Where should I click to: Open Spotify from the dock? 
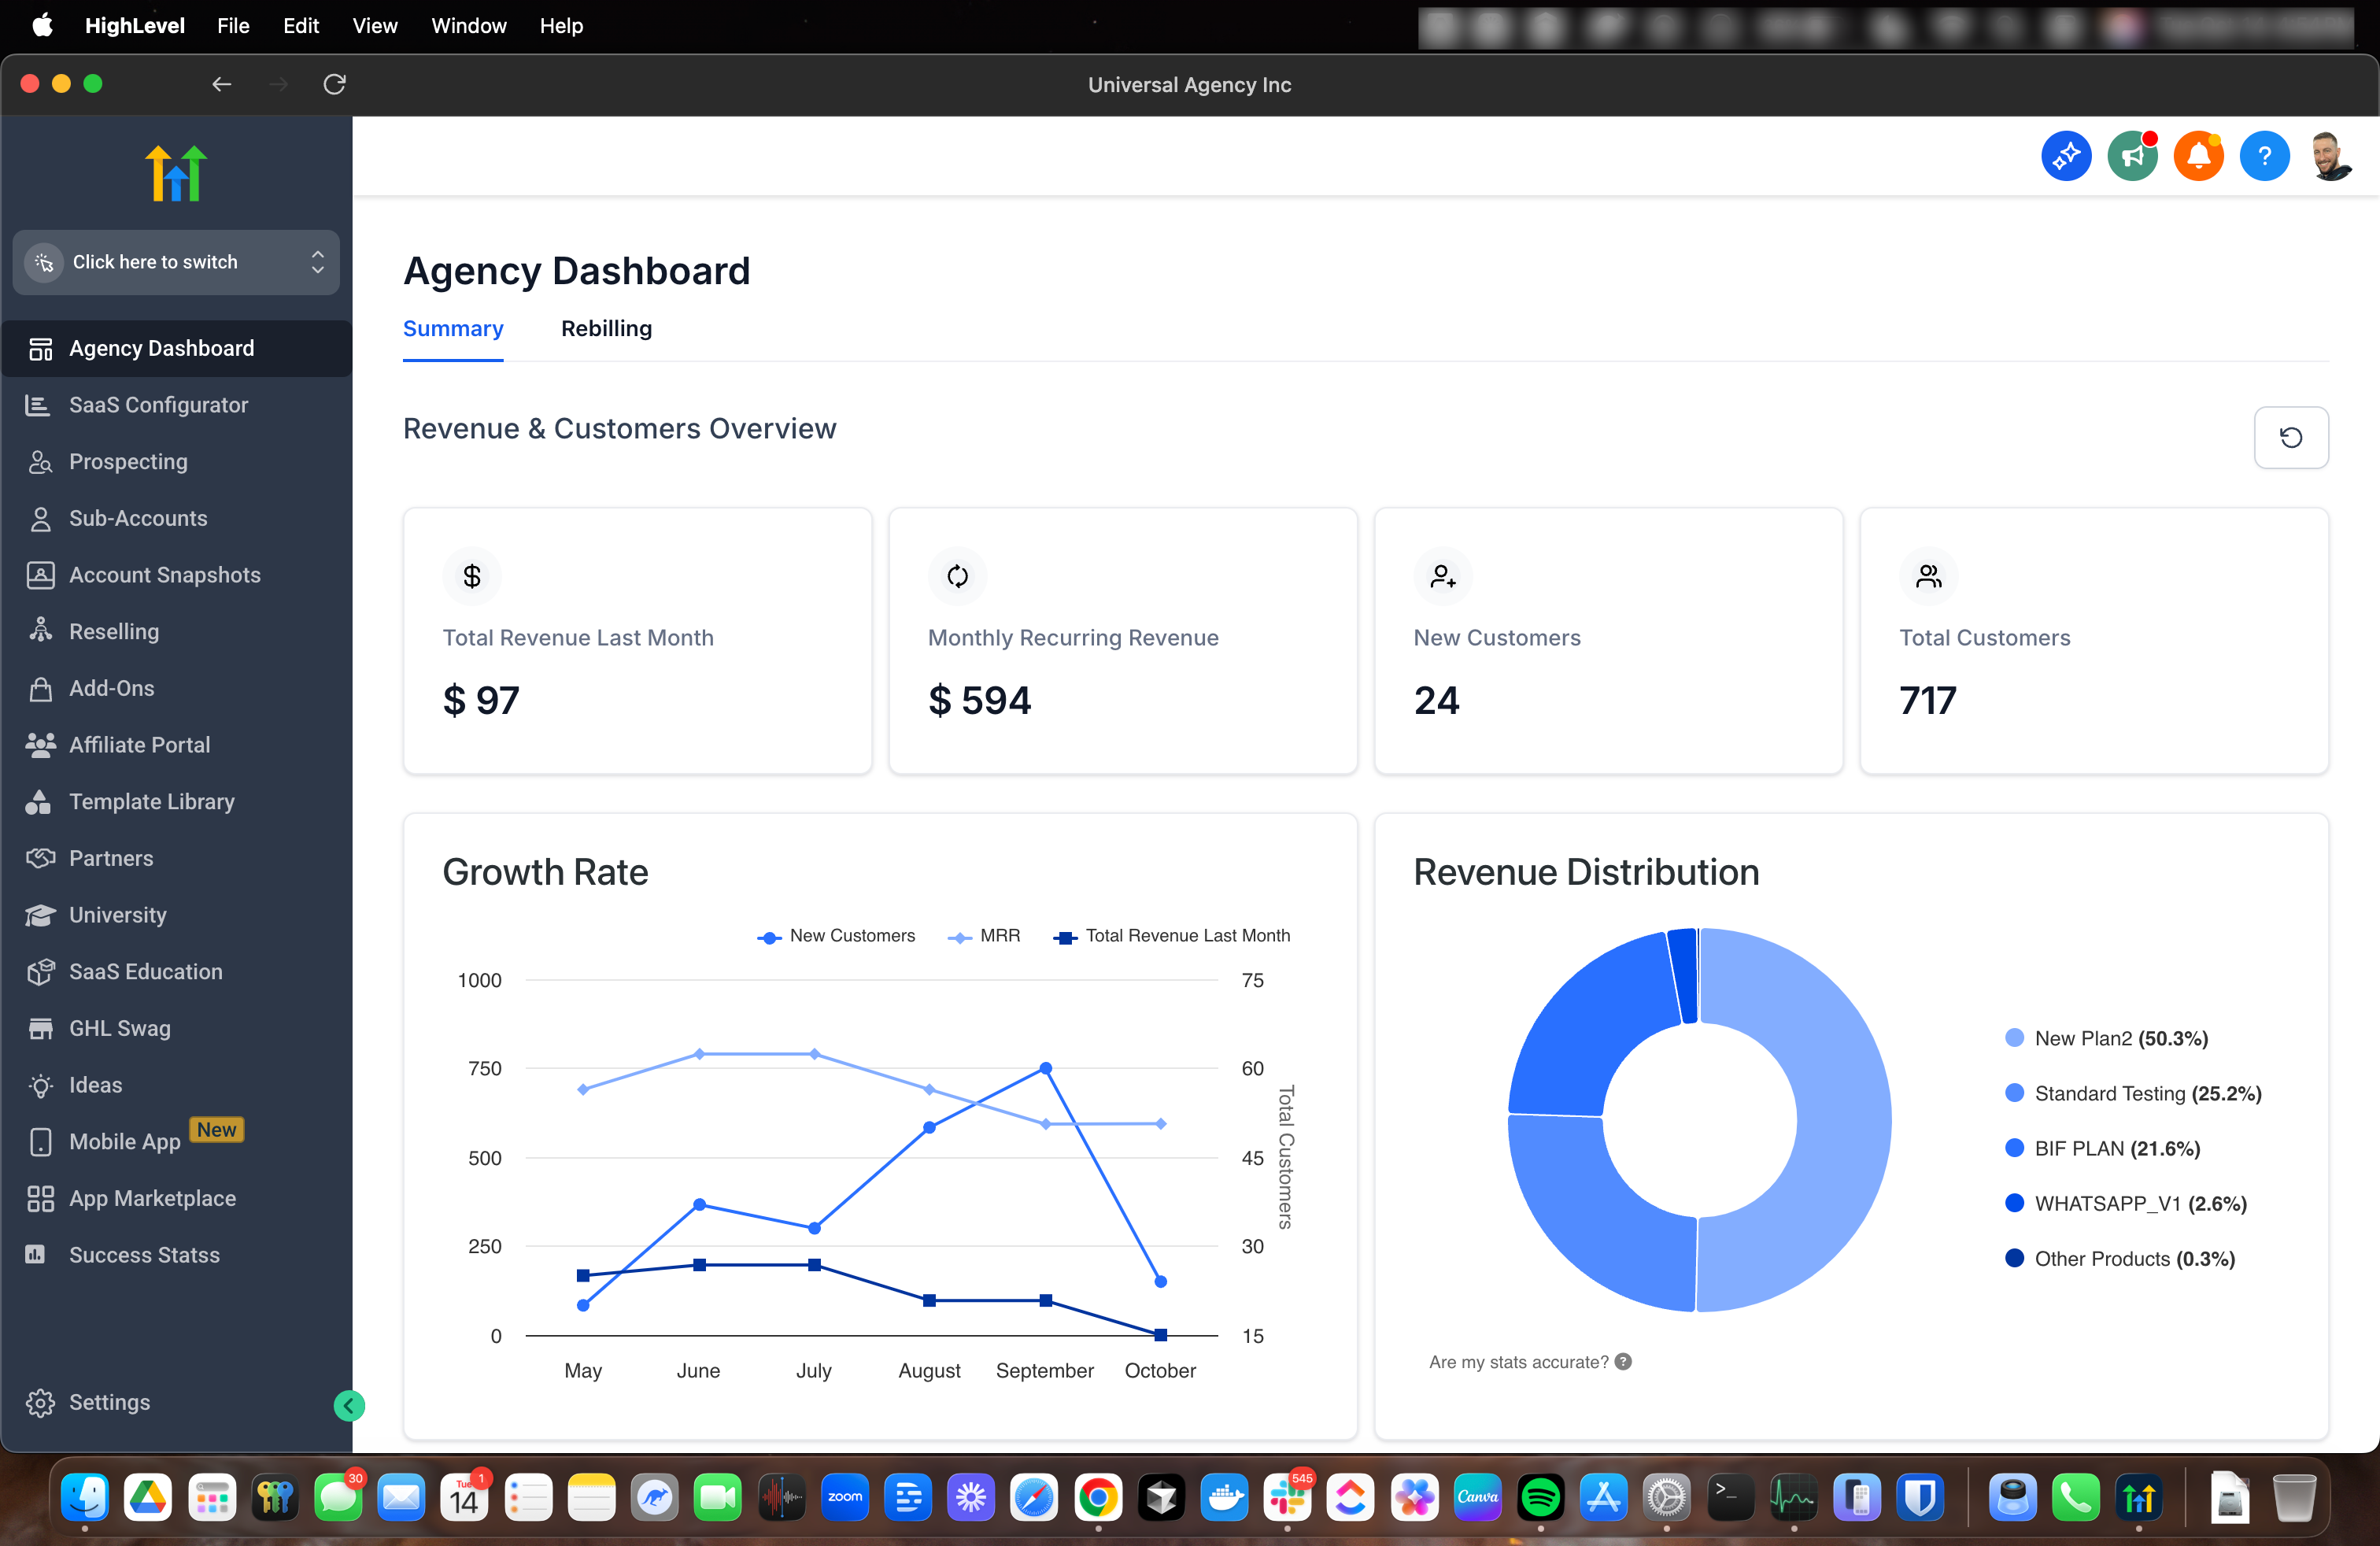[1540, 1497]
